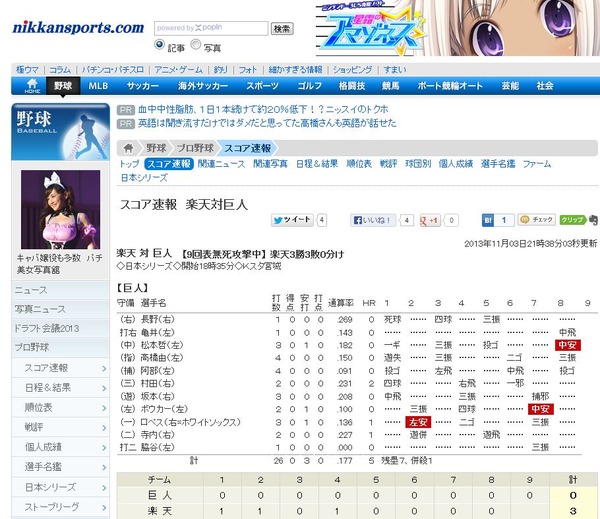Open the サッカー navigation tab

pos(143,86)
